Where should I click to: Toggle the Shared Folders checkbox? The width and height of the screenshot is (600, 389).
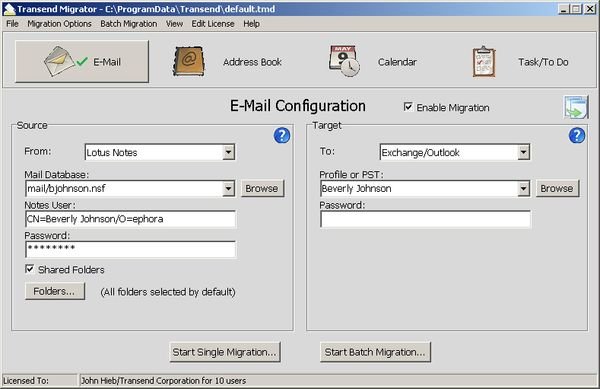[x=29, y=269]
